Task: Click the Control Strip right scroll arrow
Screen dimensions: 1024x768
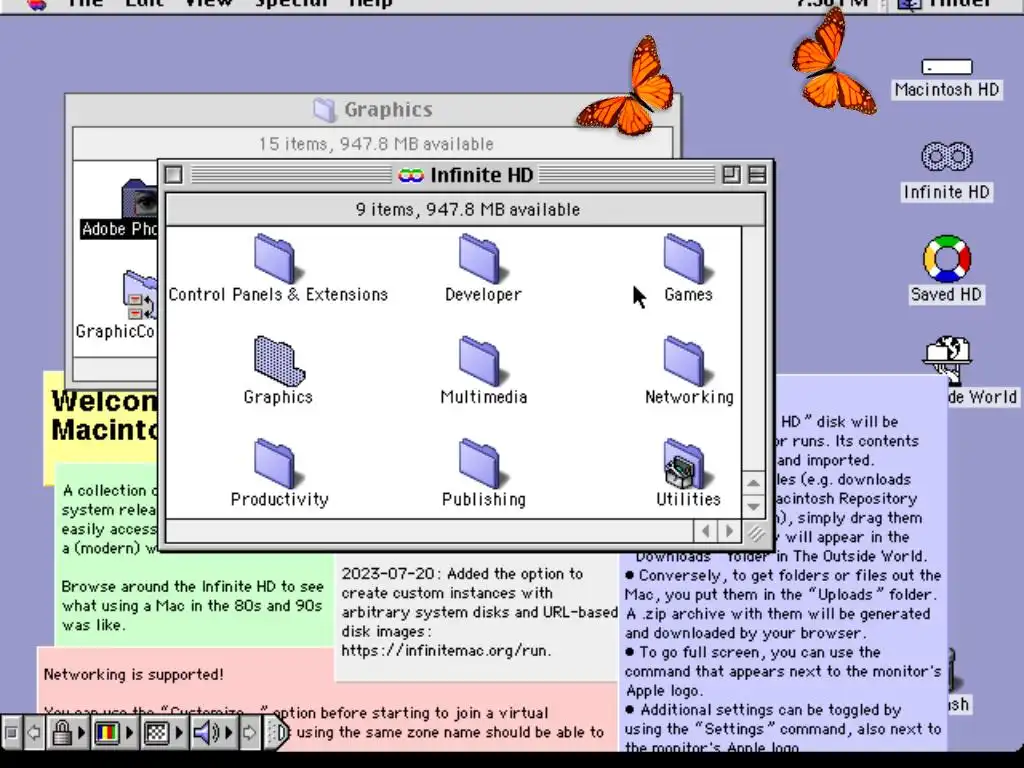Action: coord(249,733)
